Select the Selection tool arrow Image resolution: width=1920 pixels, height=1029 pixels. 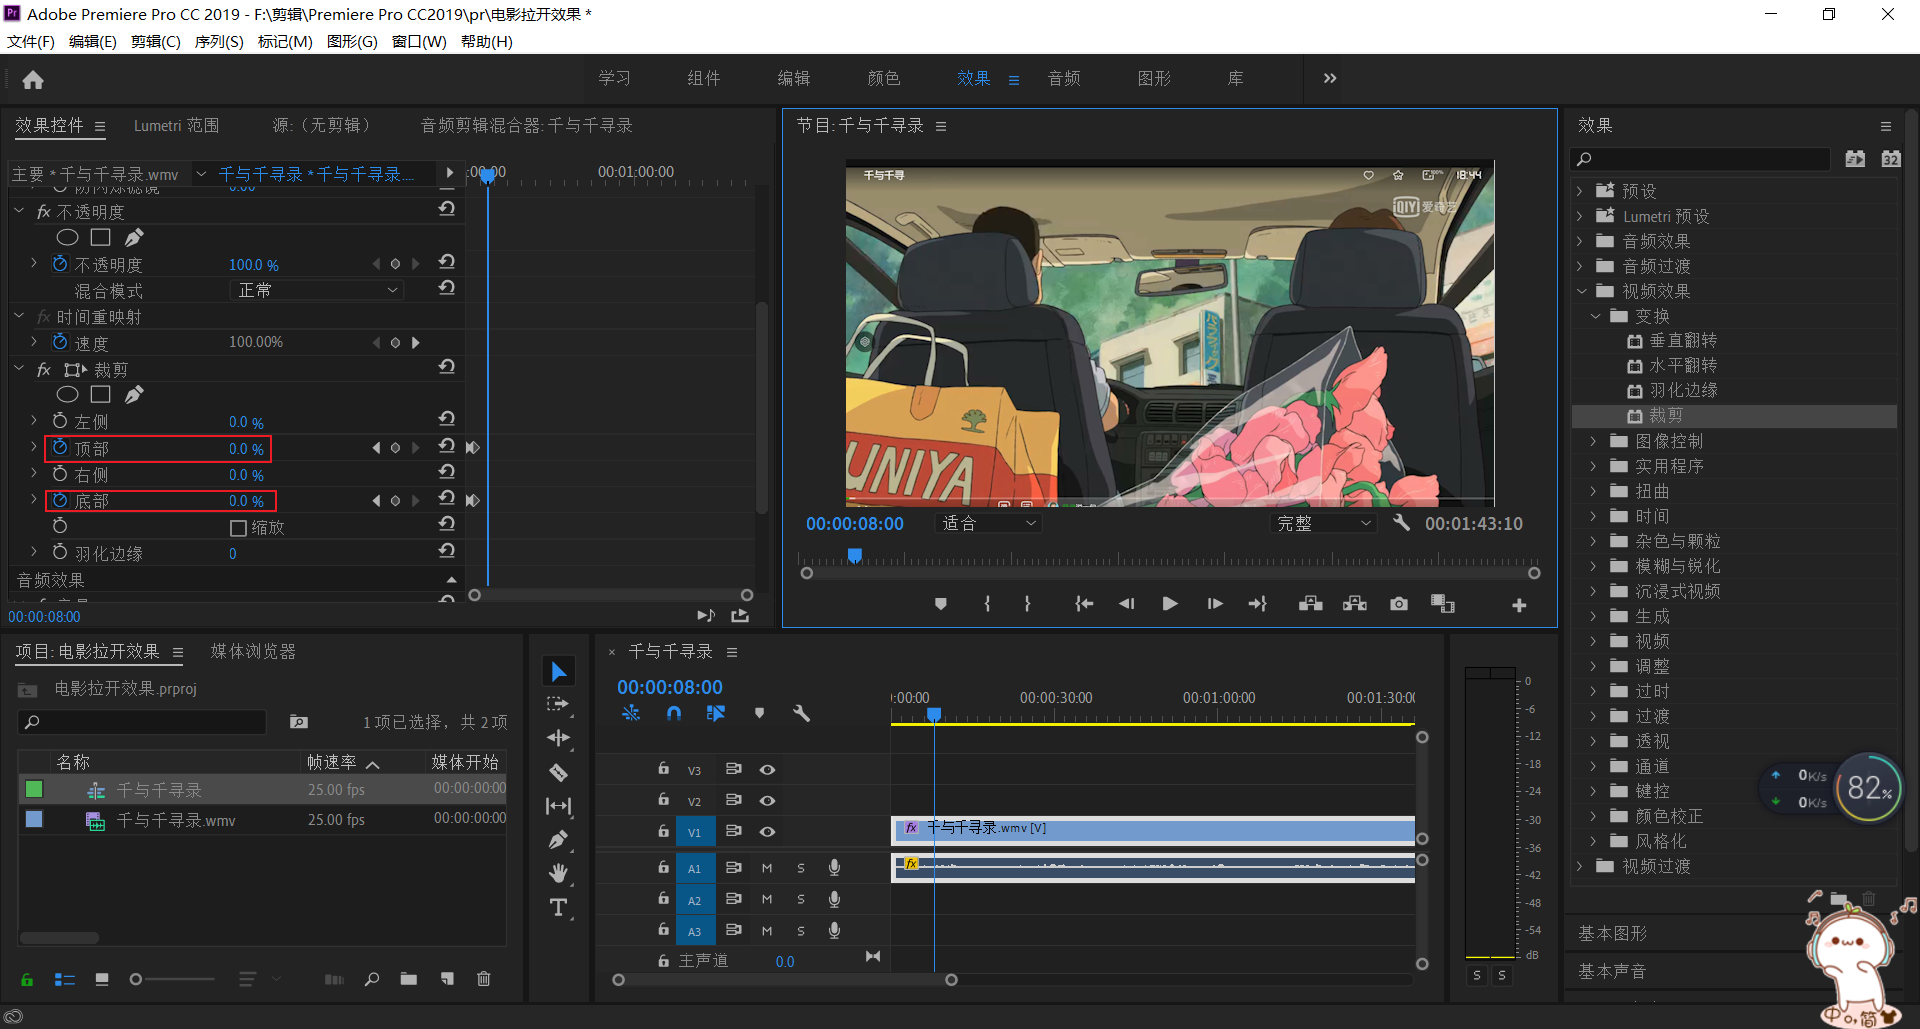click(x=558, y=671)
